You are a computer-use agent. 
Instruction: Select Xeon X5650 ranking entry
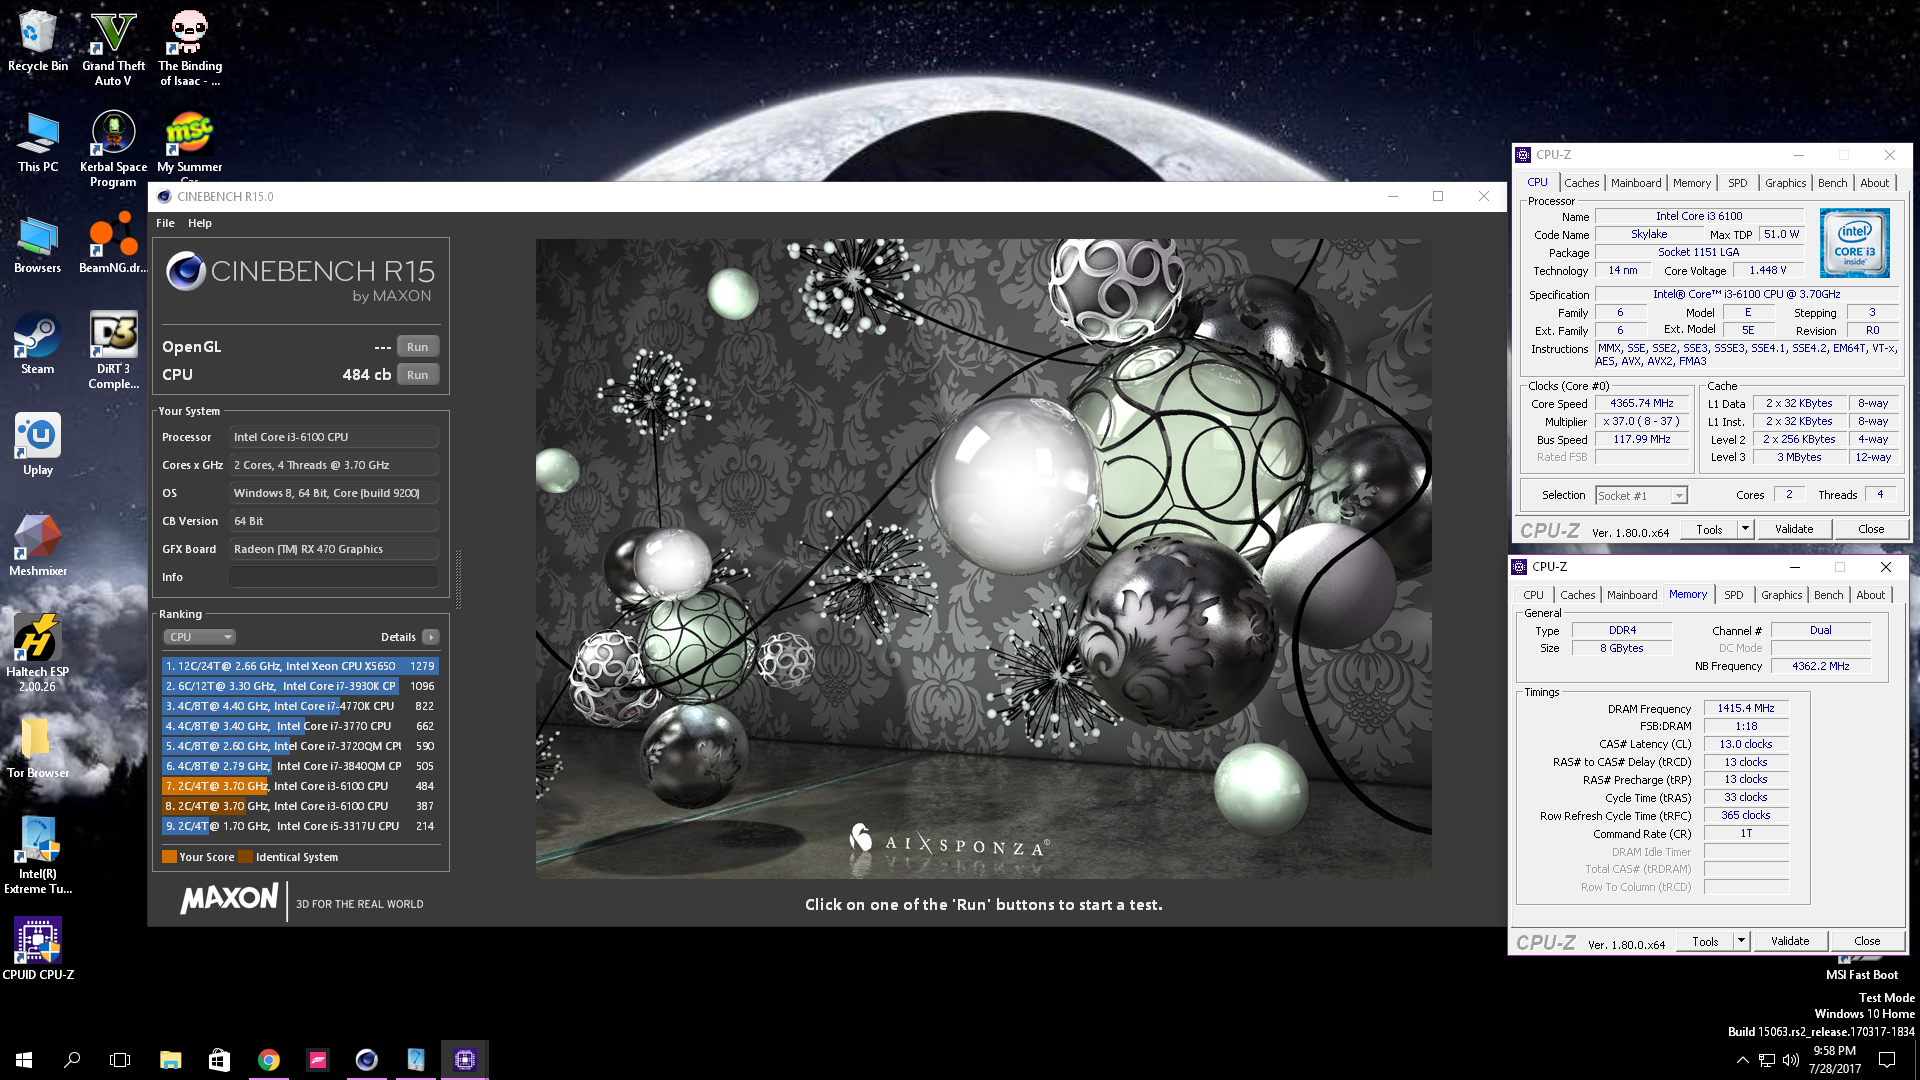(300, 666)
